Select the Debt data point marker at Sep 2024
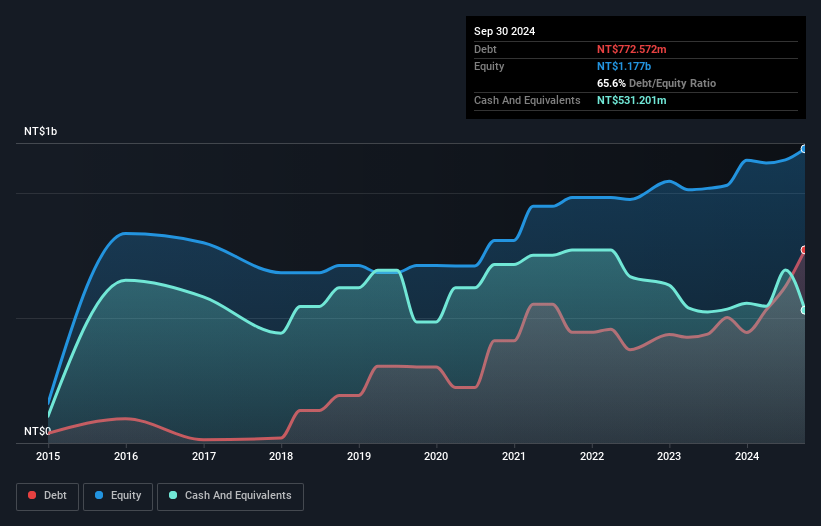 click(x=804, y=250)
